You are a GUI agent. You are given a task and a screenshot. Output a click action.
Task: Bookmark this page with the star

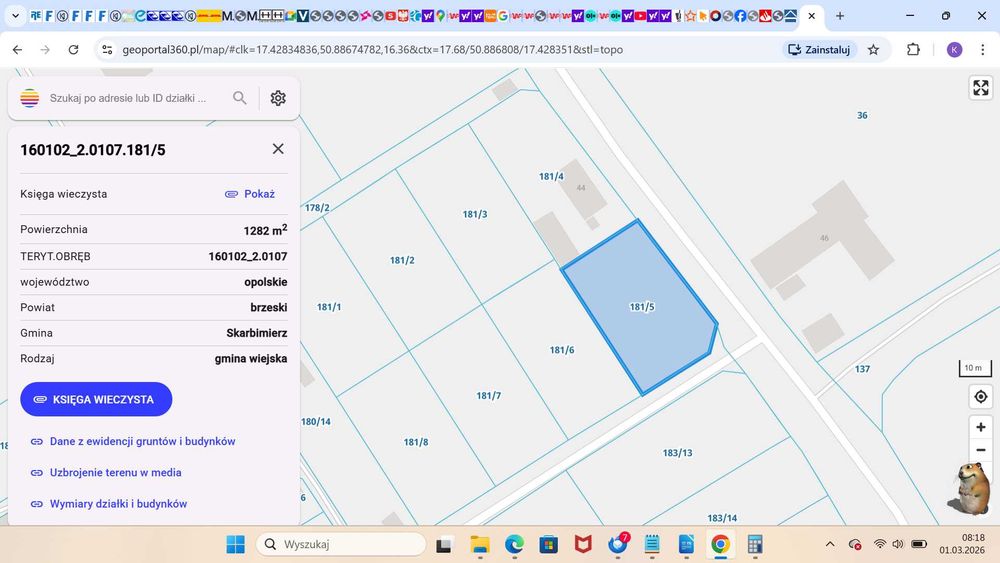click(x=874, y=50)
